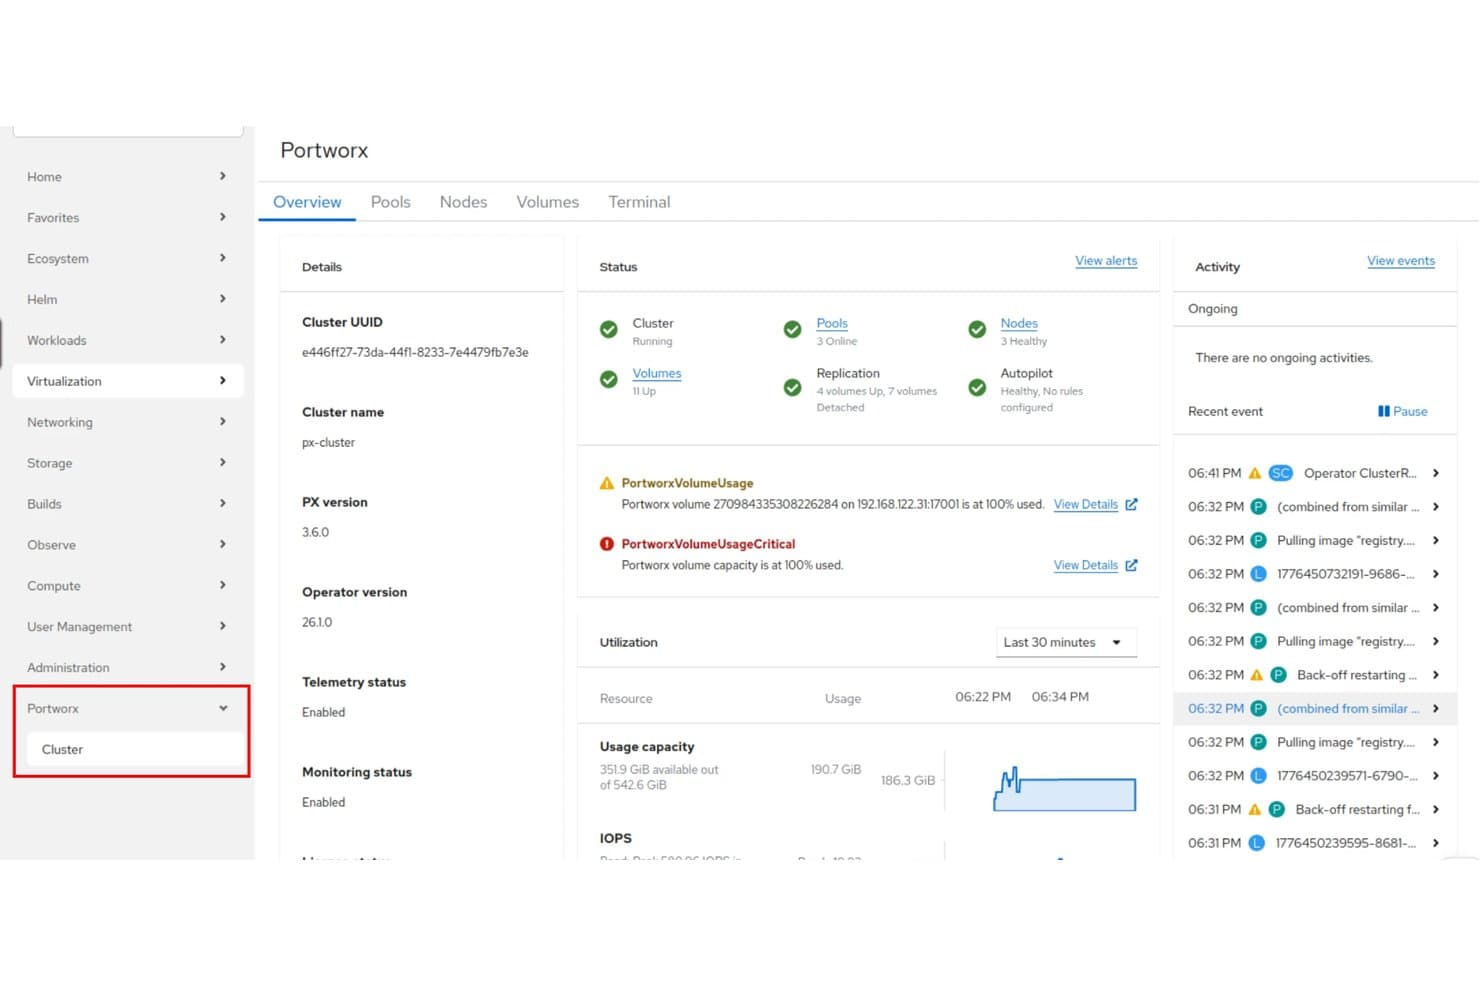Image resolution: width=1480 pixels, height=987 pixels.
Task: Click the green check icon beside Replication
Action: pyautogui.click(x=792, y=388)
